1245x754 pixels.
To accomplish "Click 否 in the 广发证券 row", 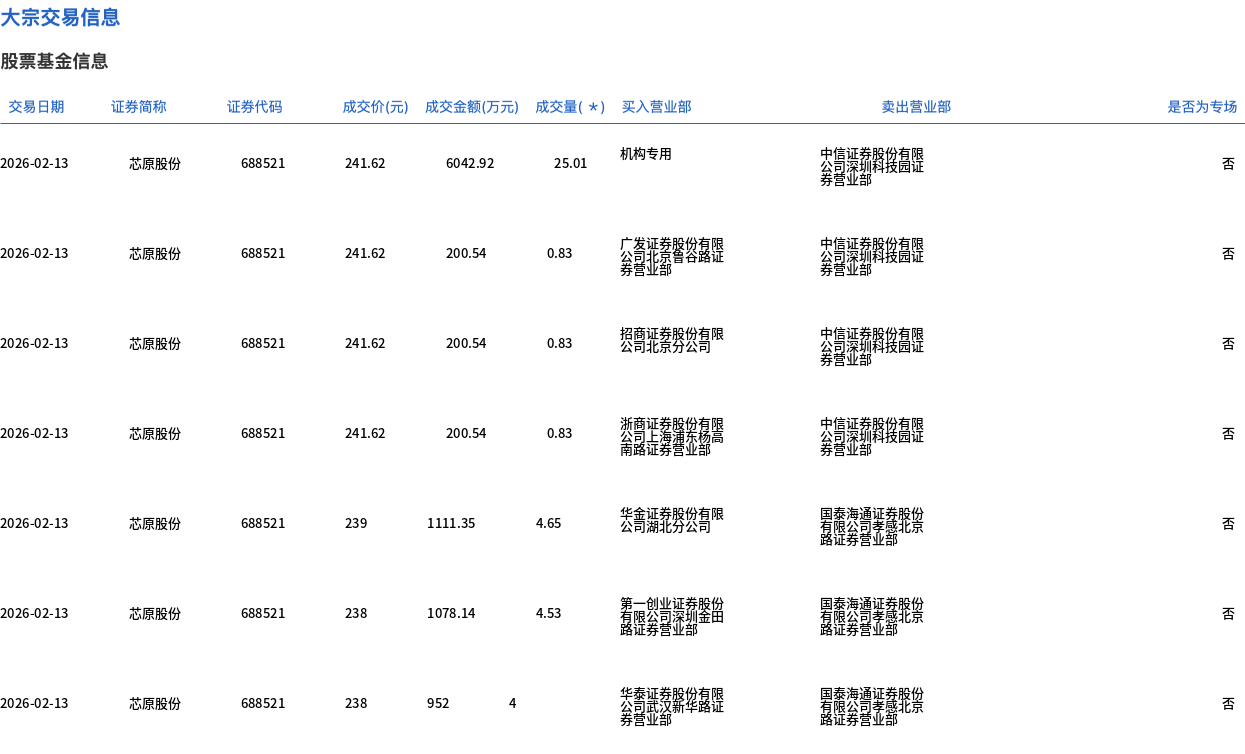I will (1228, 253).
